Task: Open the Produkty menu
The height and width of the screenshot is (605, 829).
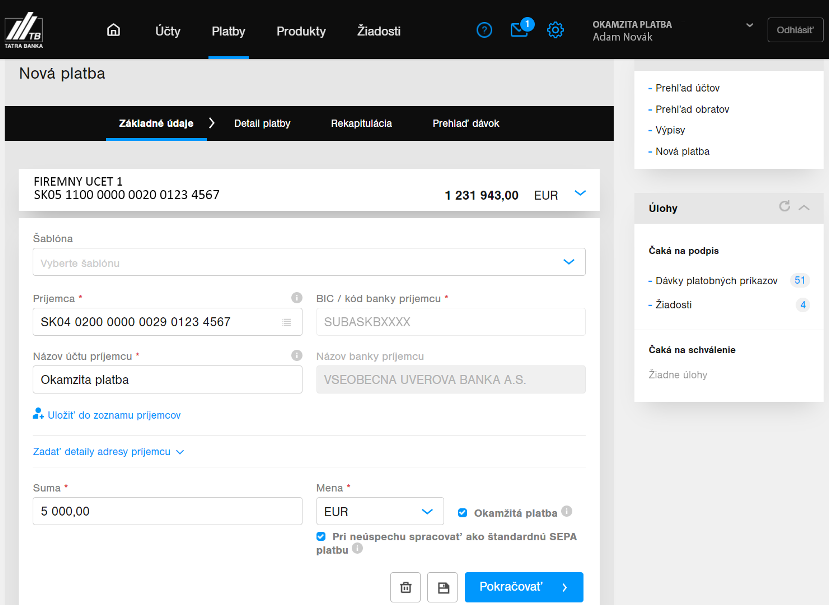Action: (x=301, y=31)
